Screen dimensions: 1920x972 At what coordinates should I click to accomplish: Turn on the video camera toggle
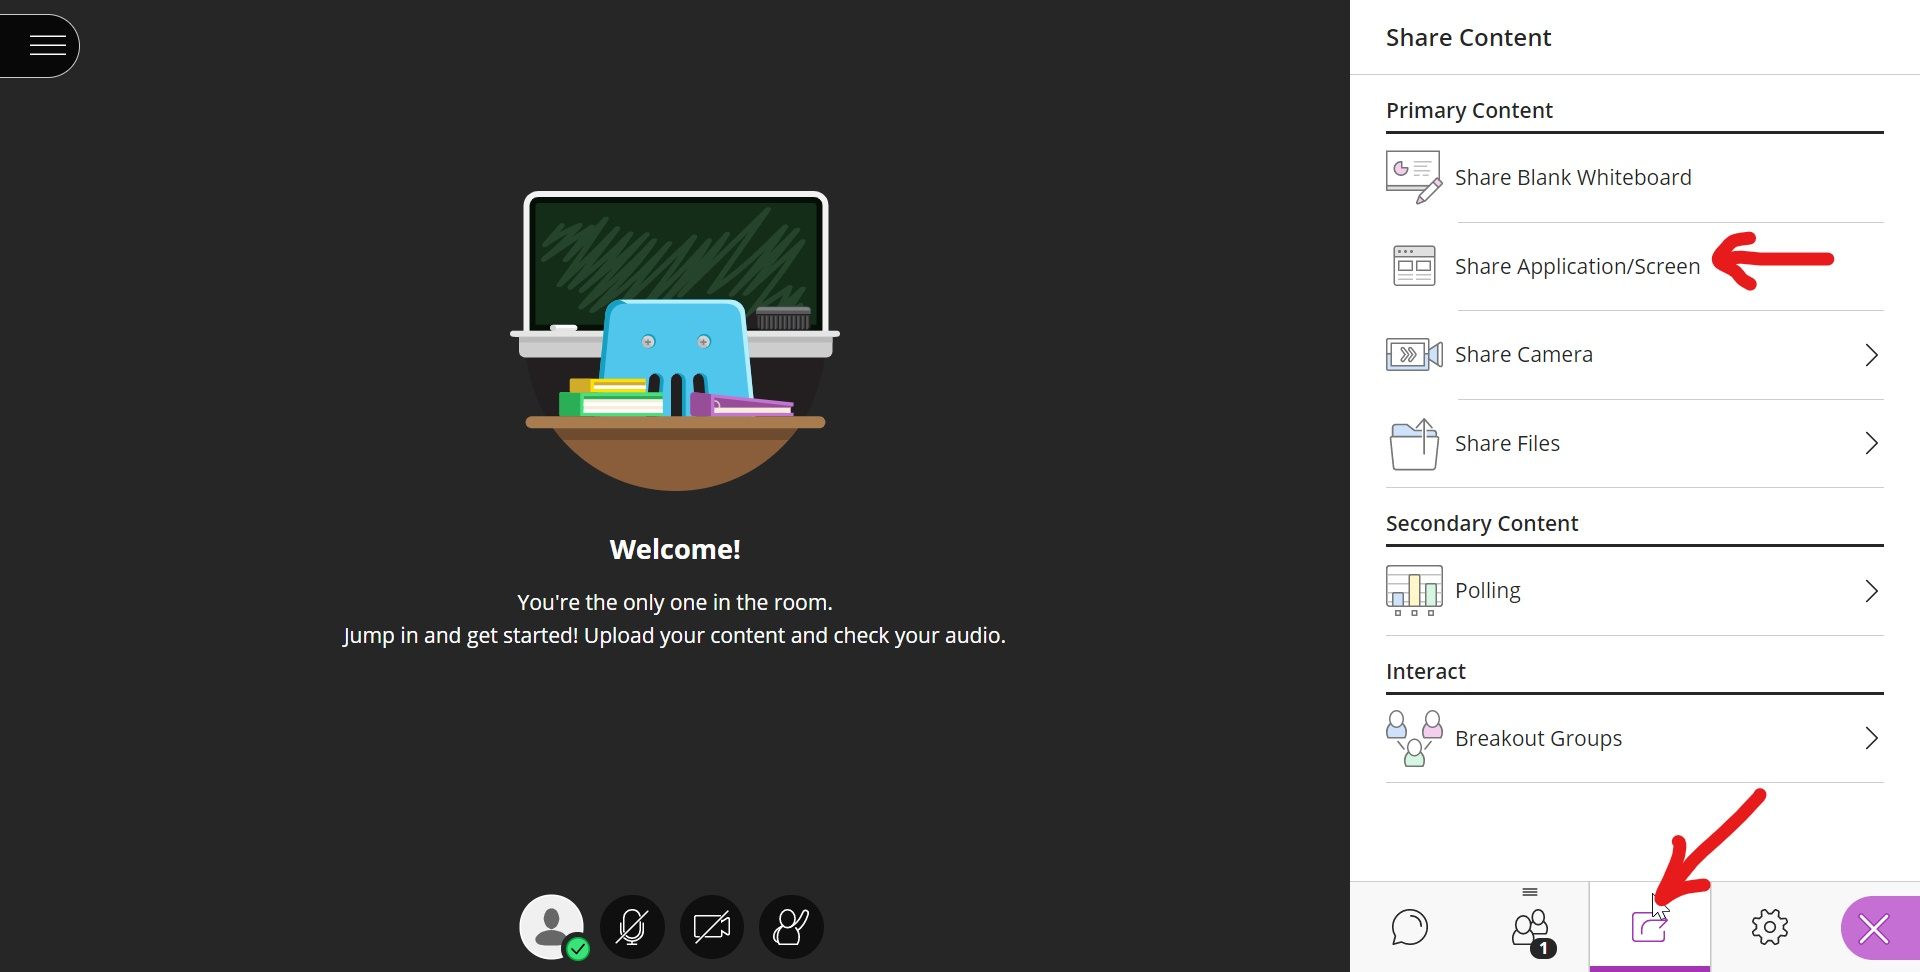pyautogui.click(x=712, y=927)
